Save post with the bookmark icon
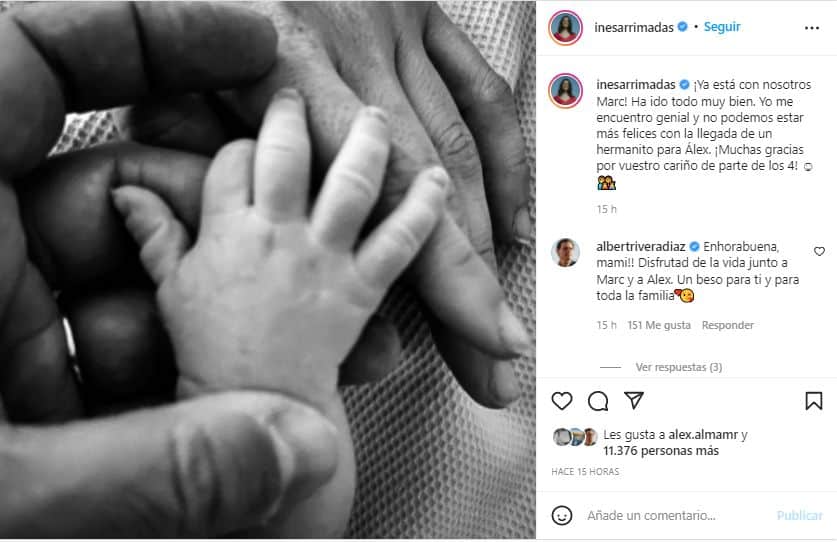This screenshot has height=542, width=837. (x=814, y=400)
